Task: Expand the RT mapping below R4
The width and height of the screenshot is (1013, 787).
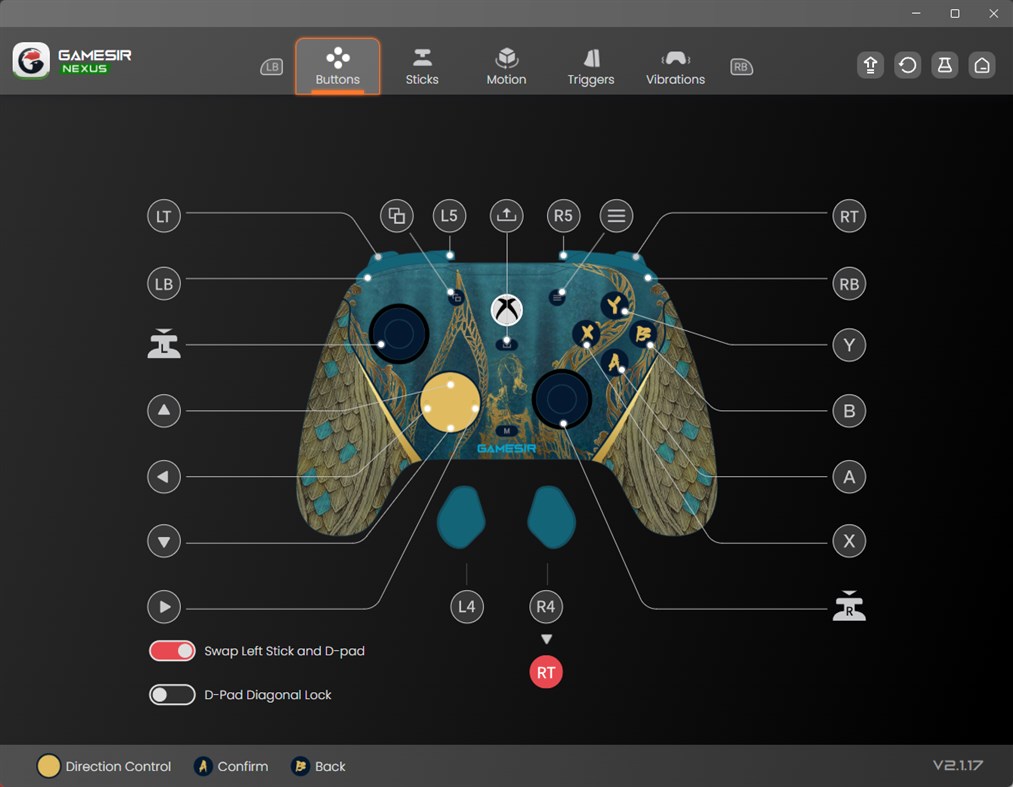Action: pyautogui.click(x=546, y=671)
